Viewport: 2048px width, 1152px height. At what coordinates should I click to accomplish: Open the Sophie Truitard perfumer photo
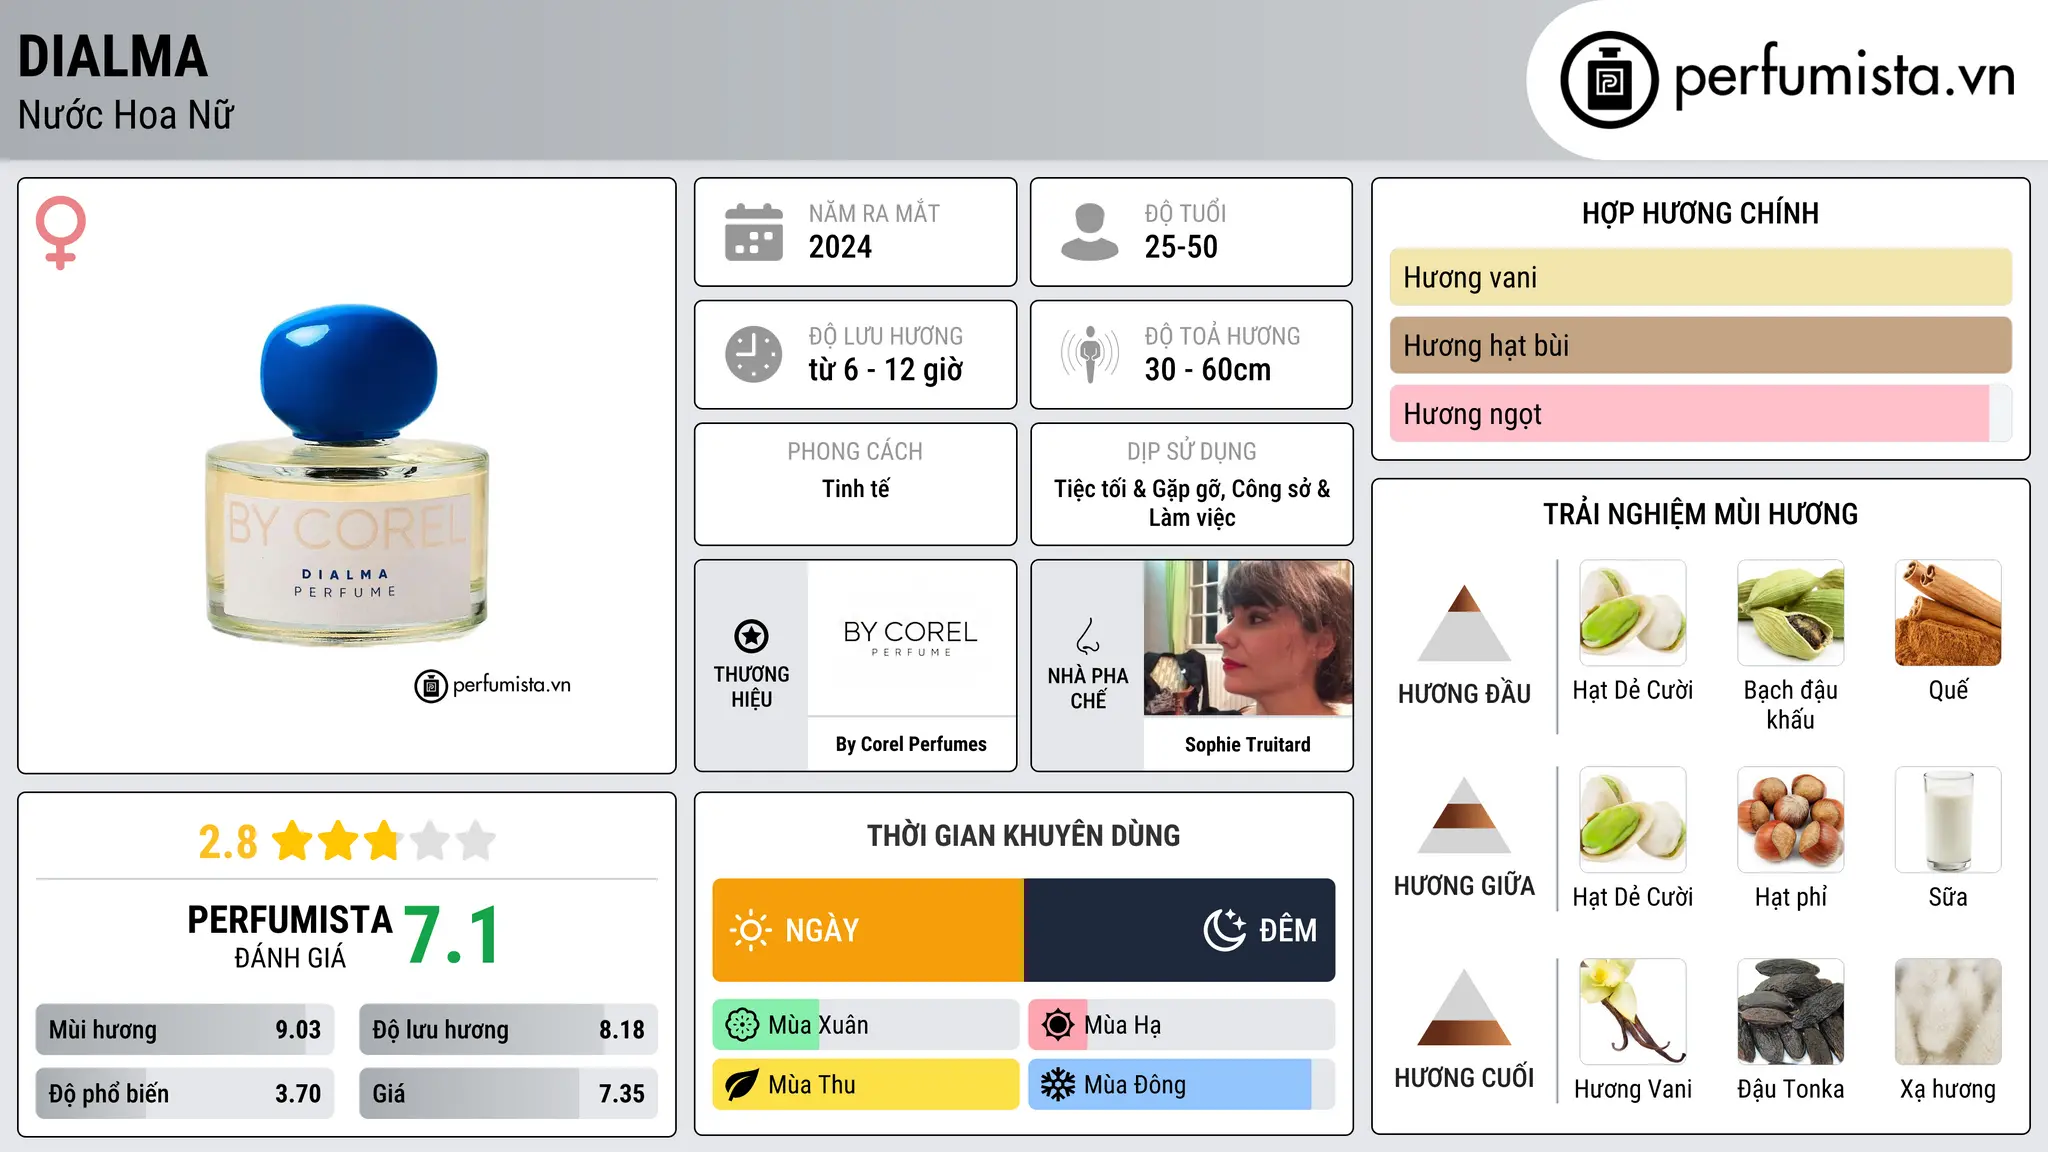pos(1248,638)
